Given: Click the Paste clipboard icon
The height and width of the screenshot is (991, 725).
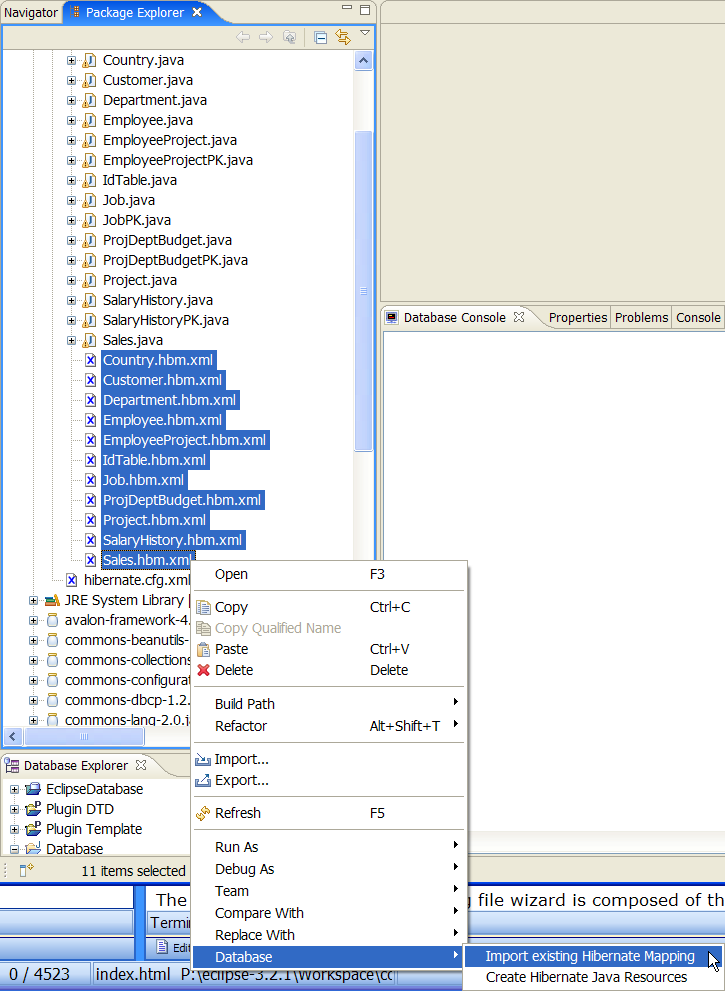Looking at the screenshot, I should click(204, 649).
